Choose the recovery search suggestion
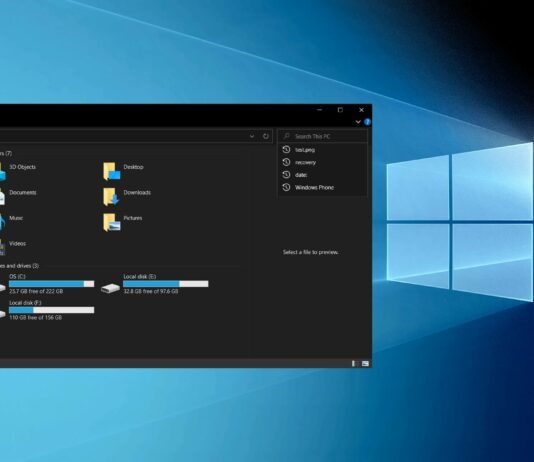This screenshot has height=462, width=534. pyautogui.click(x=323, y=162)
